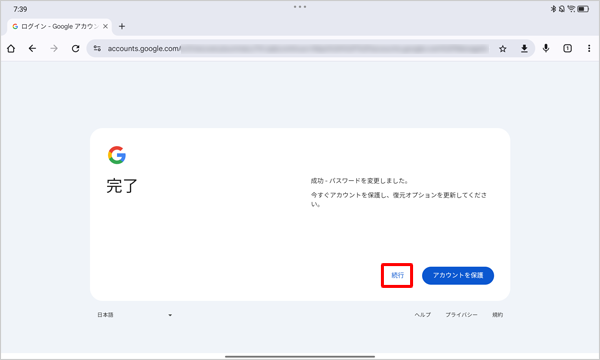Tap the three-dot multitasking handle at top
The height and width of the screenshot is (360, 600).
click(300, 7)
